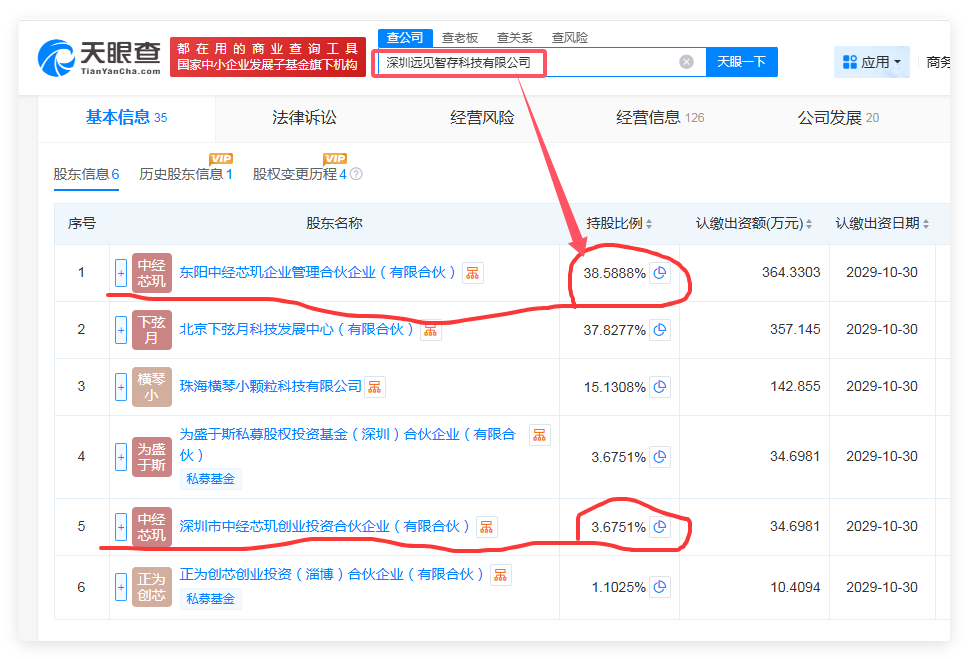Open pie chart icon in 深圳市中经芯玑 row
Screen dimensions: 968x659
pos(660,527)
